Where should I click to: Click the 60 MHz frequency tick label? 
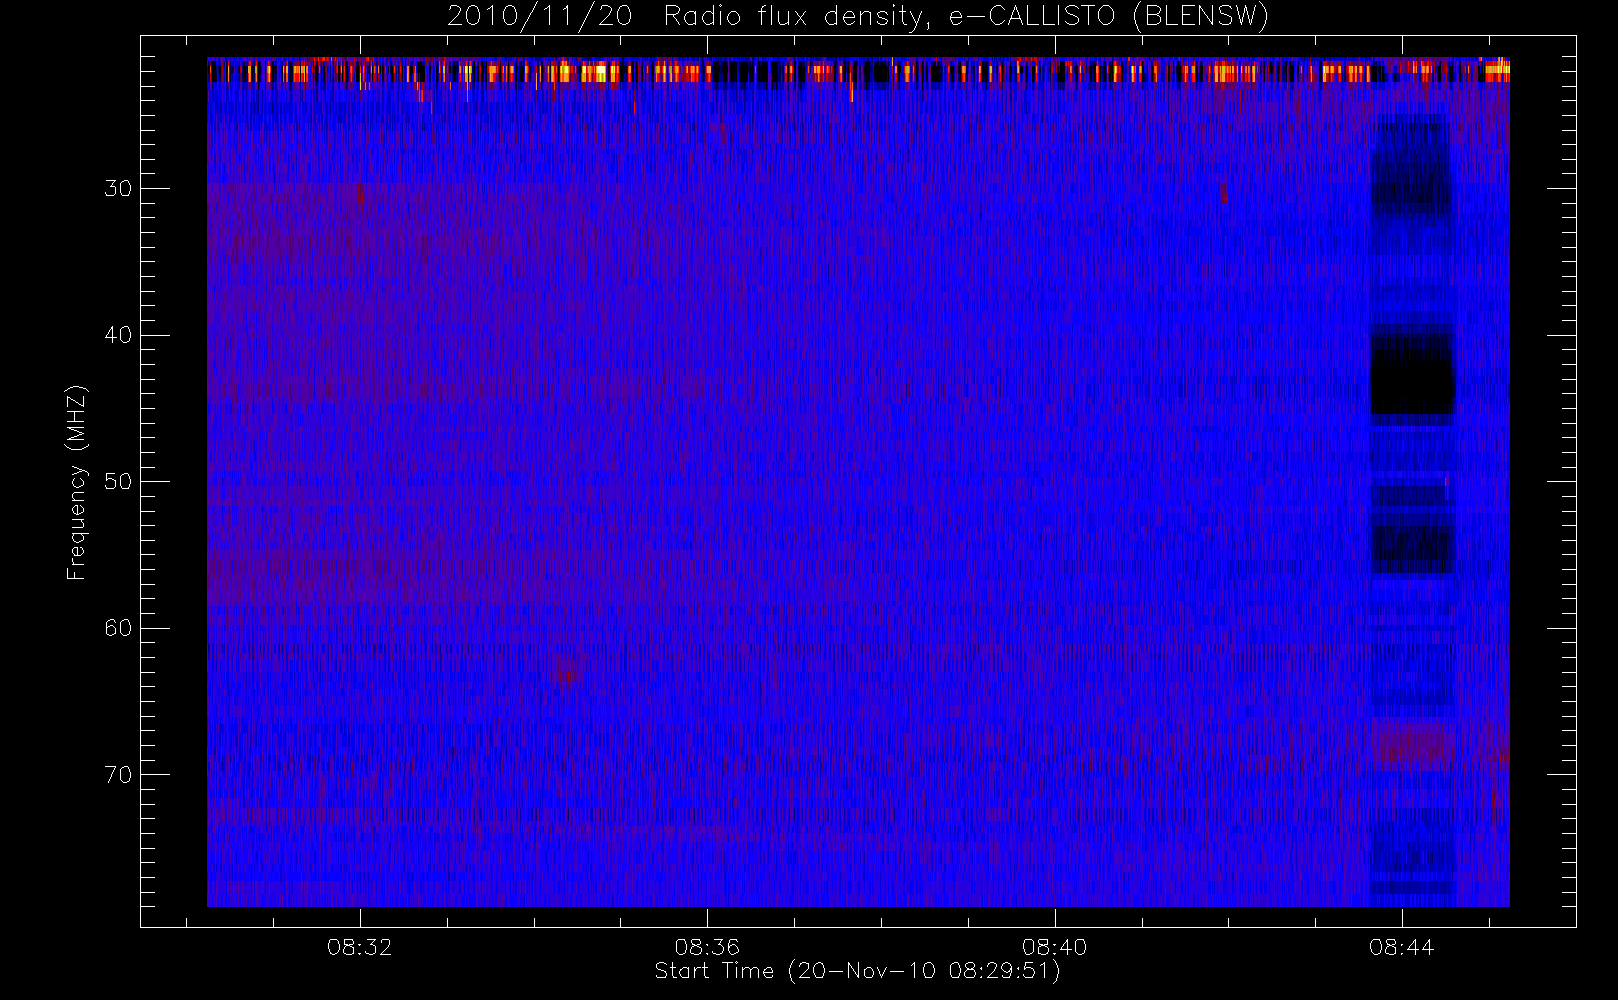(x=118, y=628)
